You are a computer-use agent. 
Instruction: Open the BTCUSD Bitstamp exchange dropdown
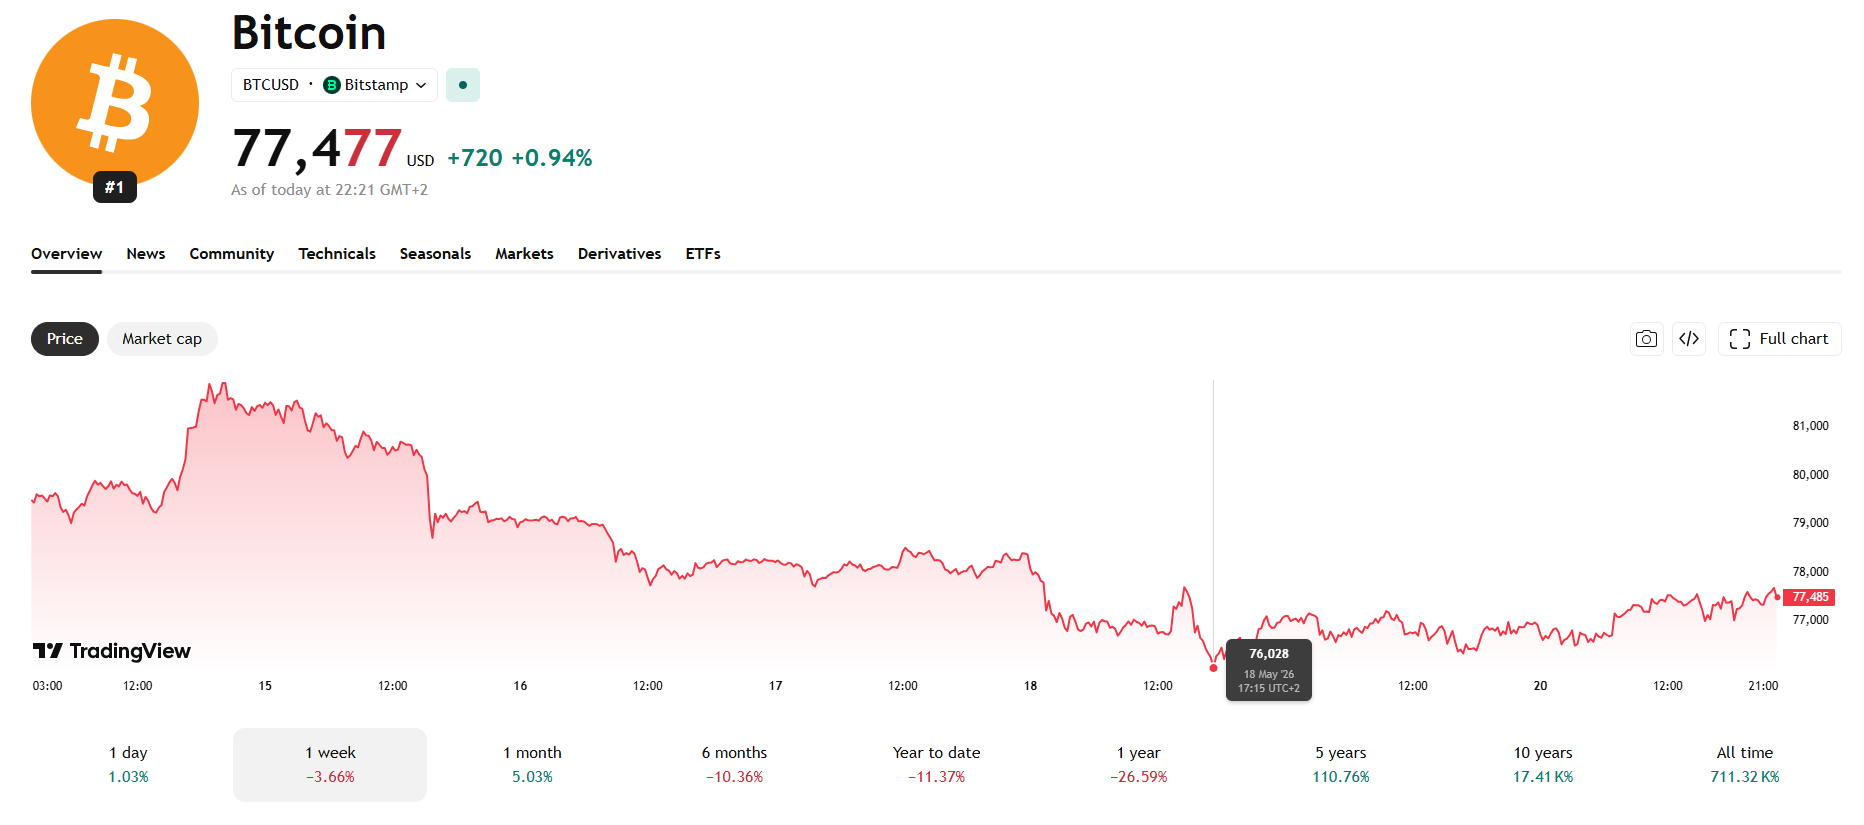[x=334, y=85]
